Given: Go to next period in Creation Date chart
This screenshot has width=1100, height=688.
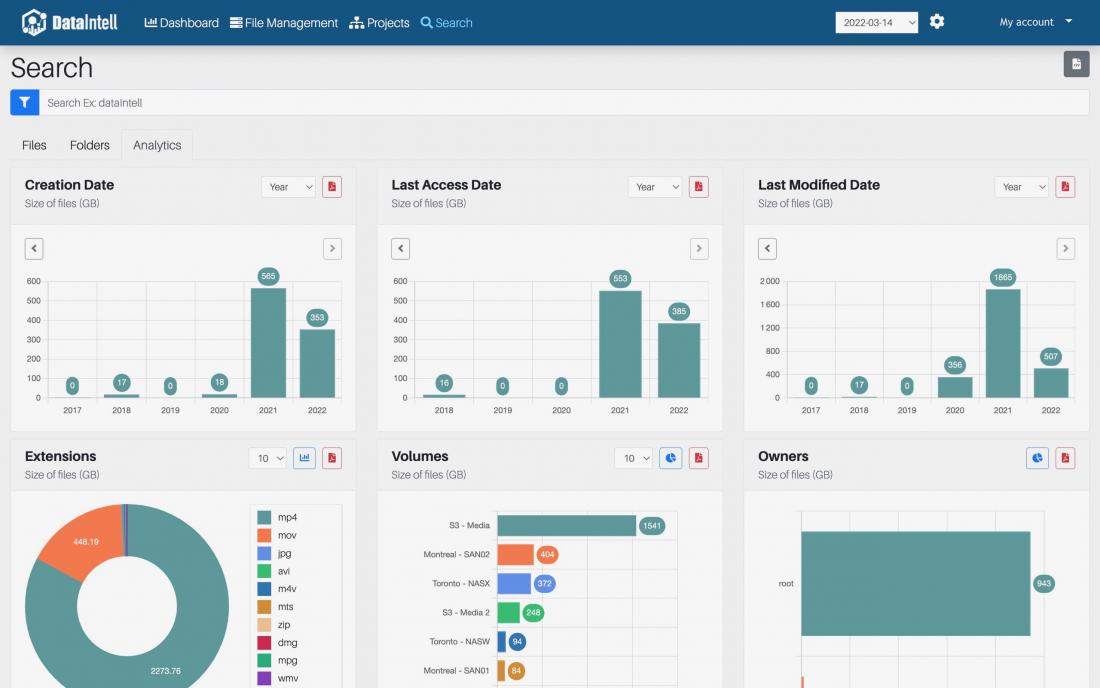Looking at the screenshot, I should click(332, 249).
